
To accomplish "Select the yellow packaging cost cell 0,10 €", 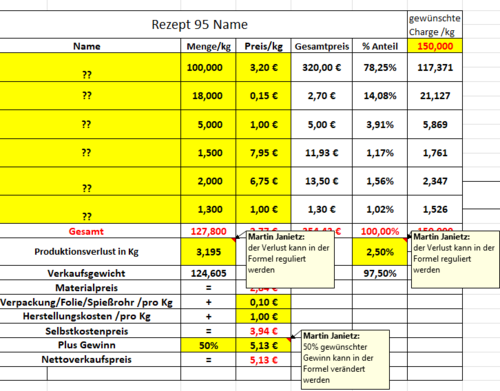I will point(263,302).
